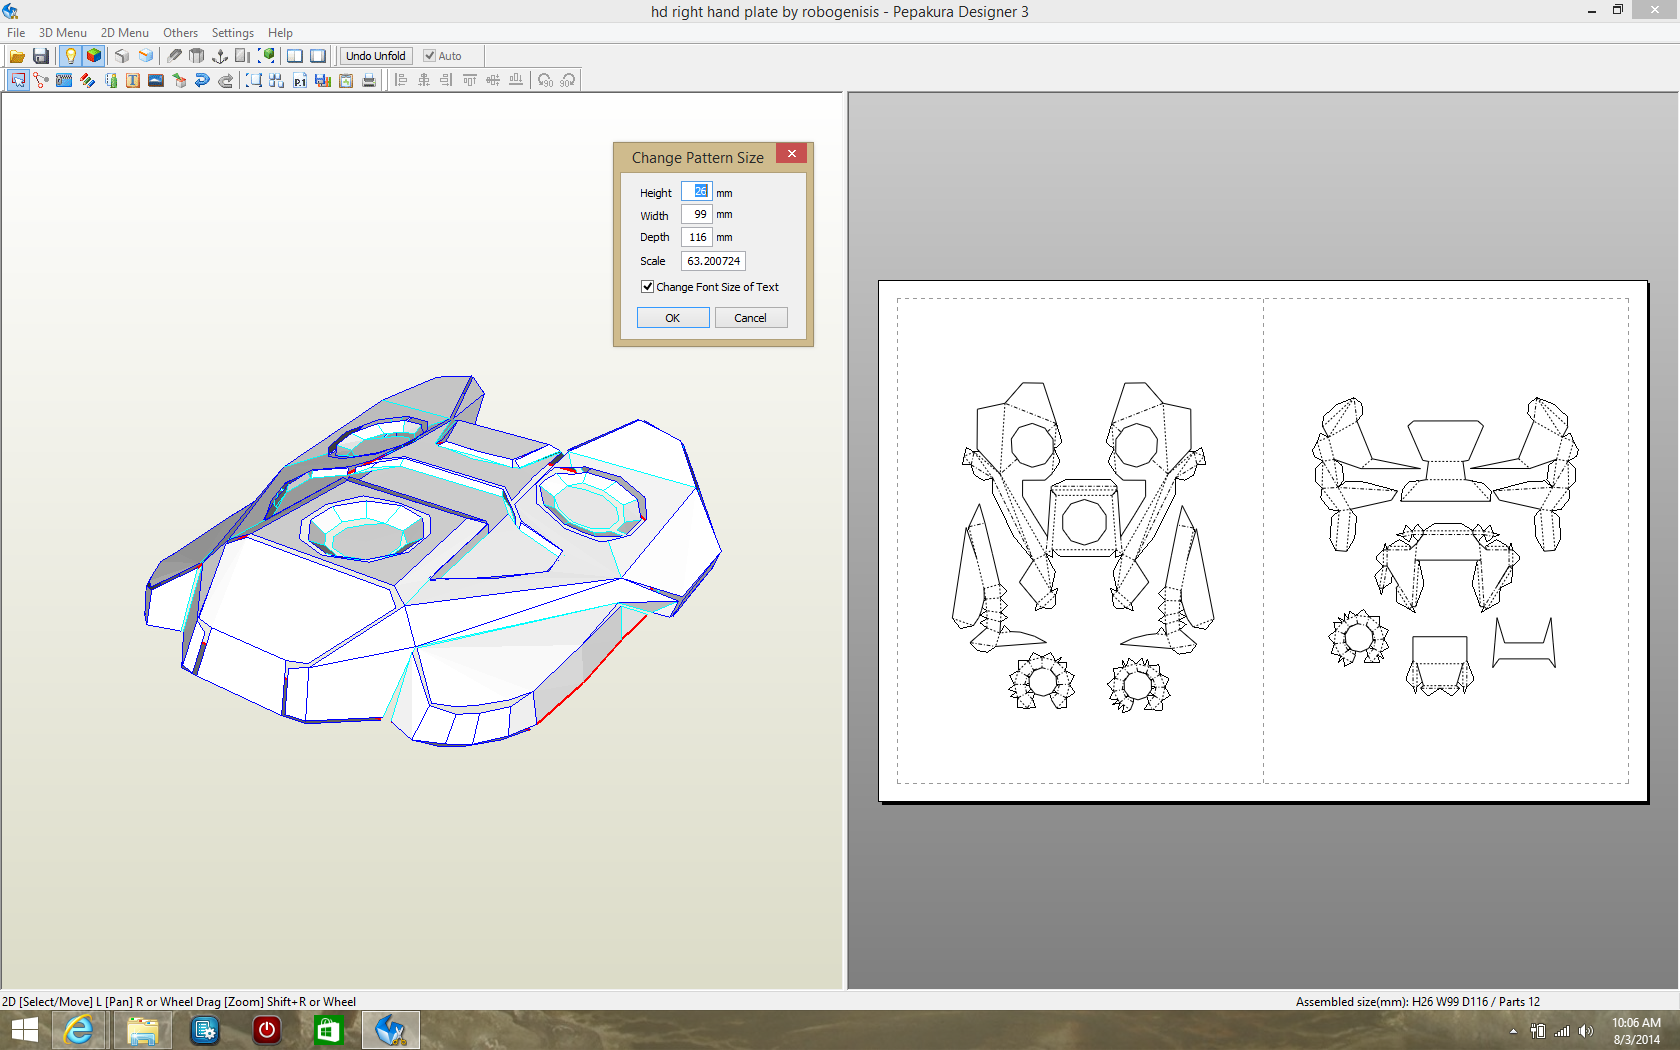Image resolution: width=1680 pixels, height=1050 pixels.
Task: Toggle the colored cube texture icon
Action: point(94,56)
